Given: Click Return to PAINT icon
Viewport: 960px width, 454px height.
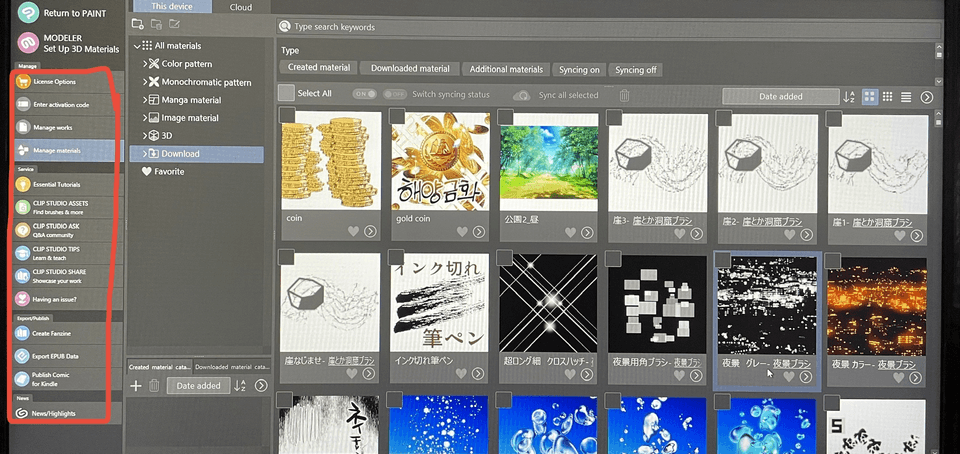Looking at the screenshot, I should (x=28, y=13).
